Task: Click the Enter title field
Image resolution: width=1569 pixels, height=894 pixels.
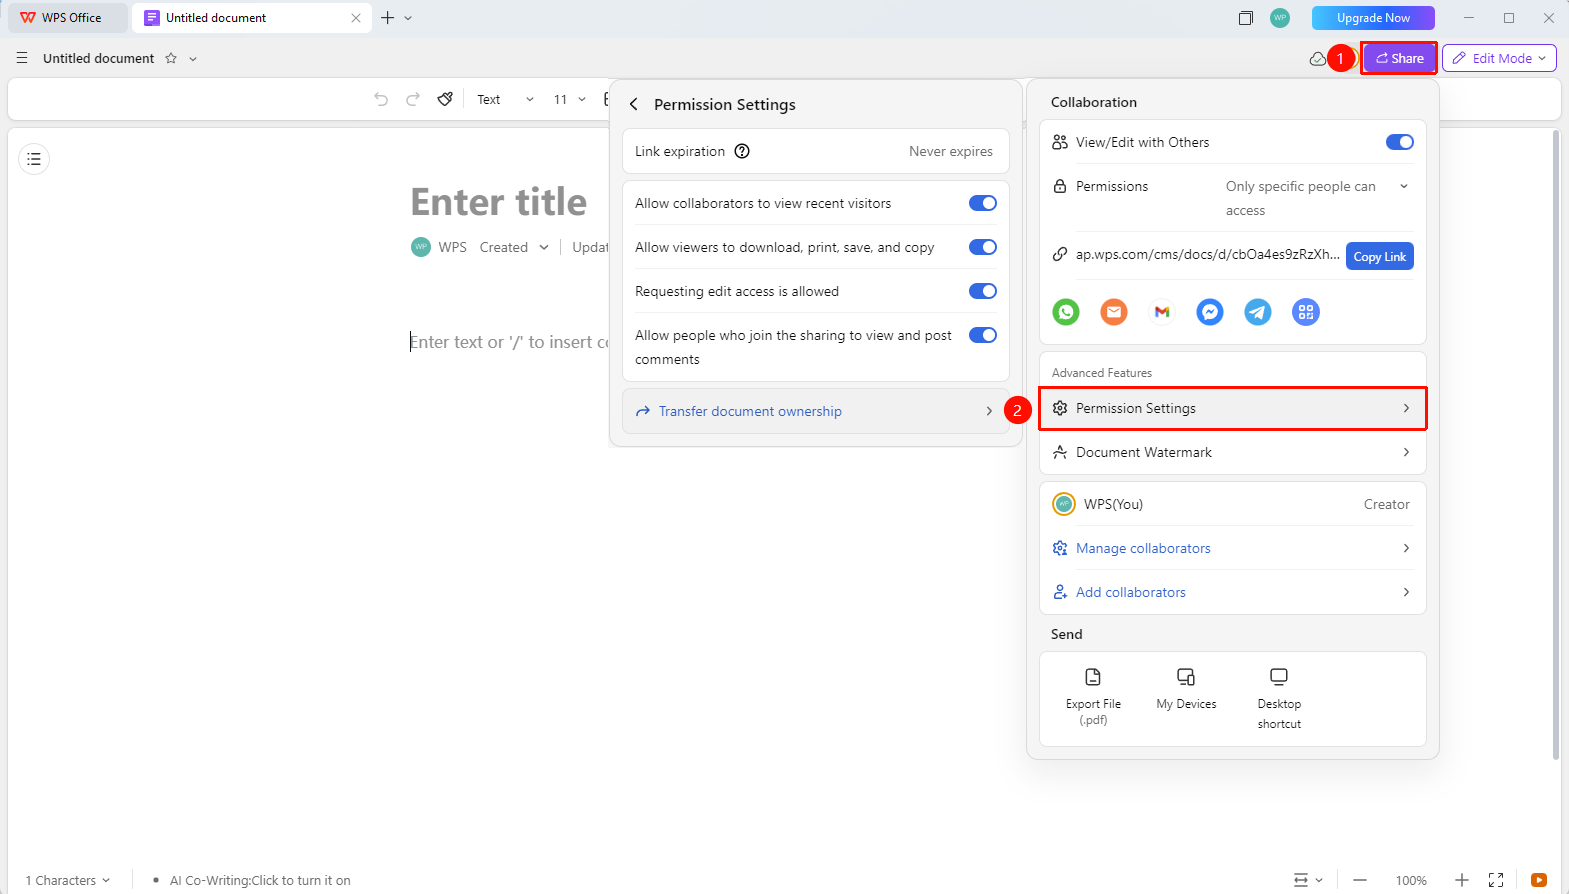Action: 499,202
